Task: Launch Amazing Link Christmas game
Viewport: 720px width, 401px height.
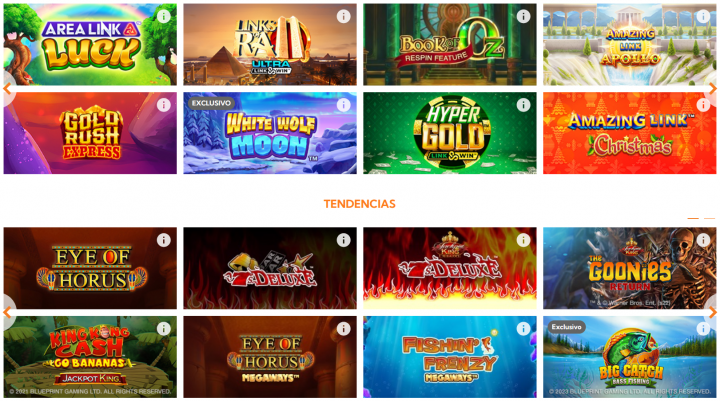Action: [630, 133]
